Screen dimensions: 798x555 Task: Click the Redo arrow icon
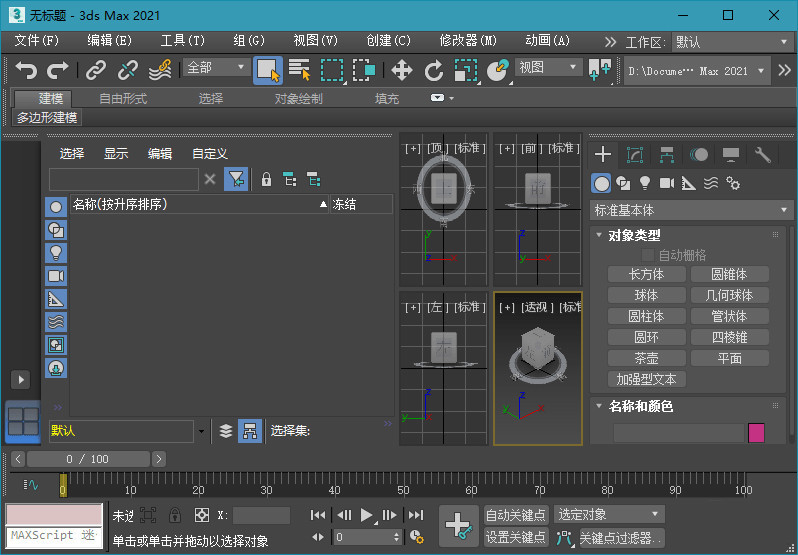[x=58, y=70]
